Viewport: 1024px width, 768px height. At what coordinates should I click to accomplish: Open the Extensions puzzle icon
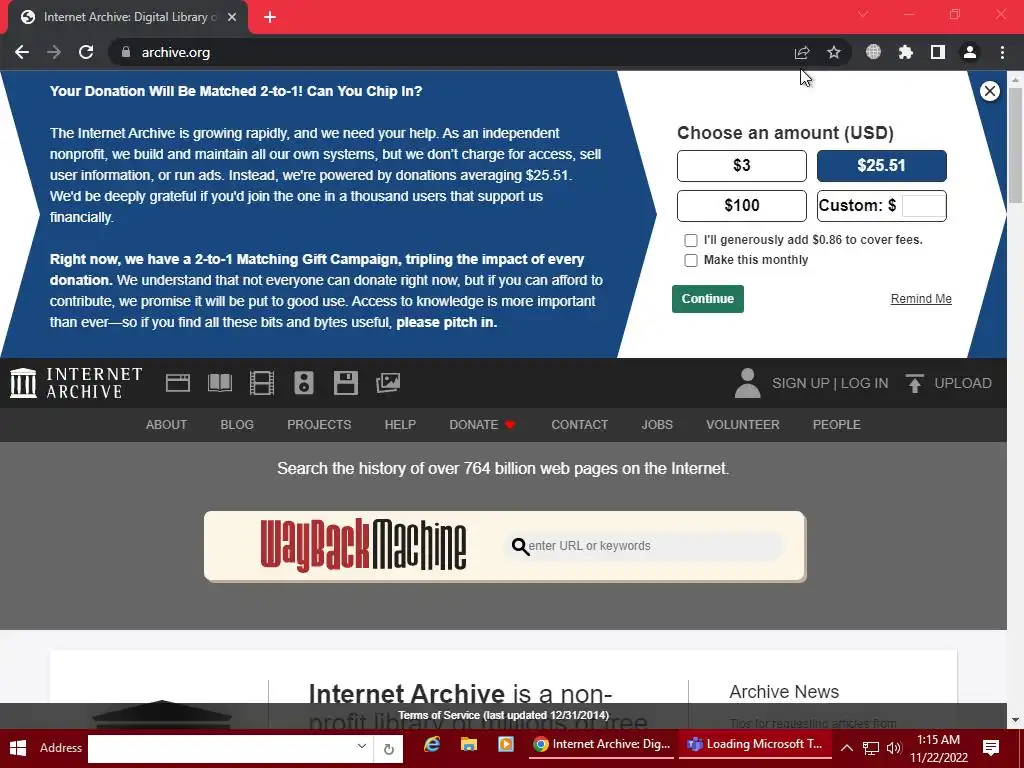906,52
